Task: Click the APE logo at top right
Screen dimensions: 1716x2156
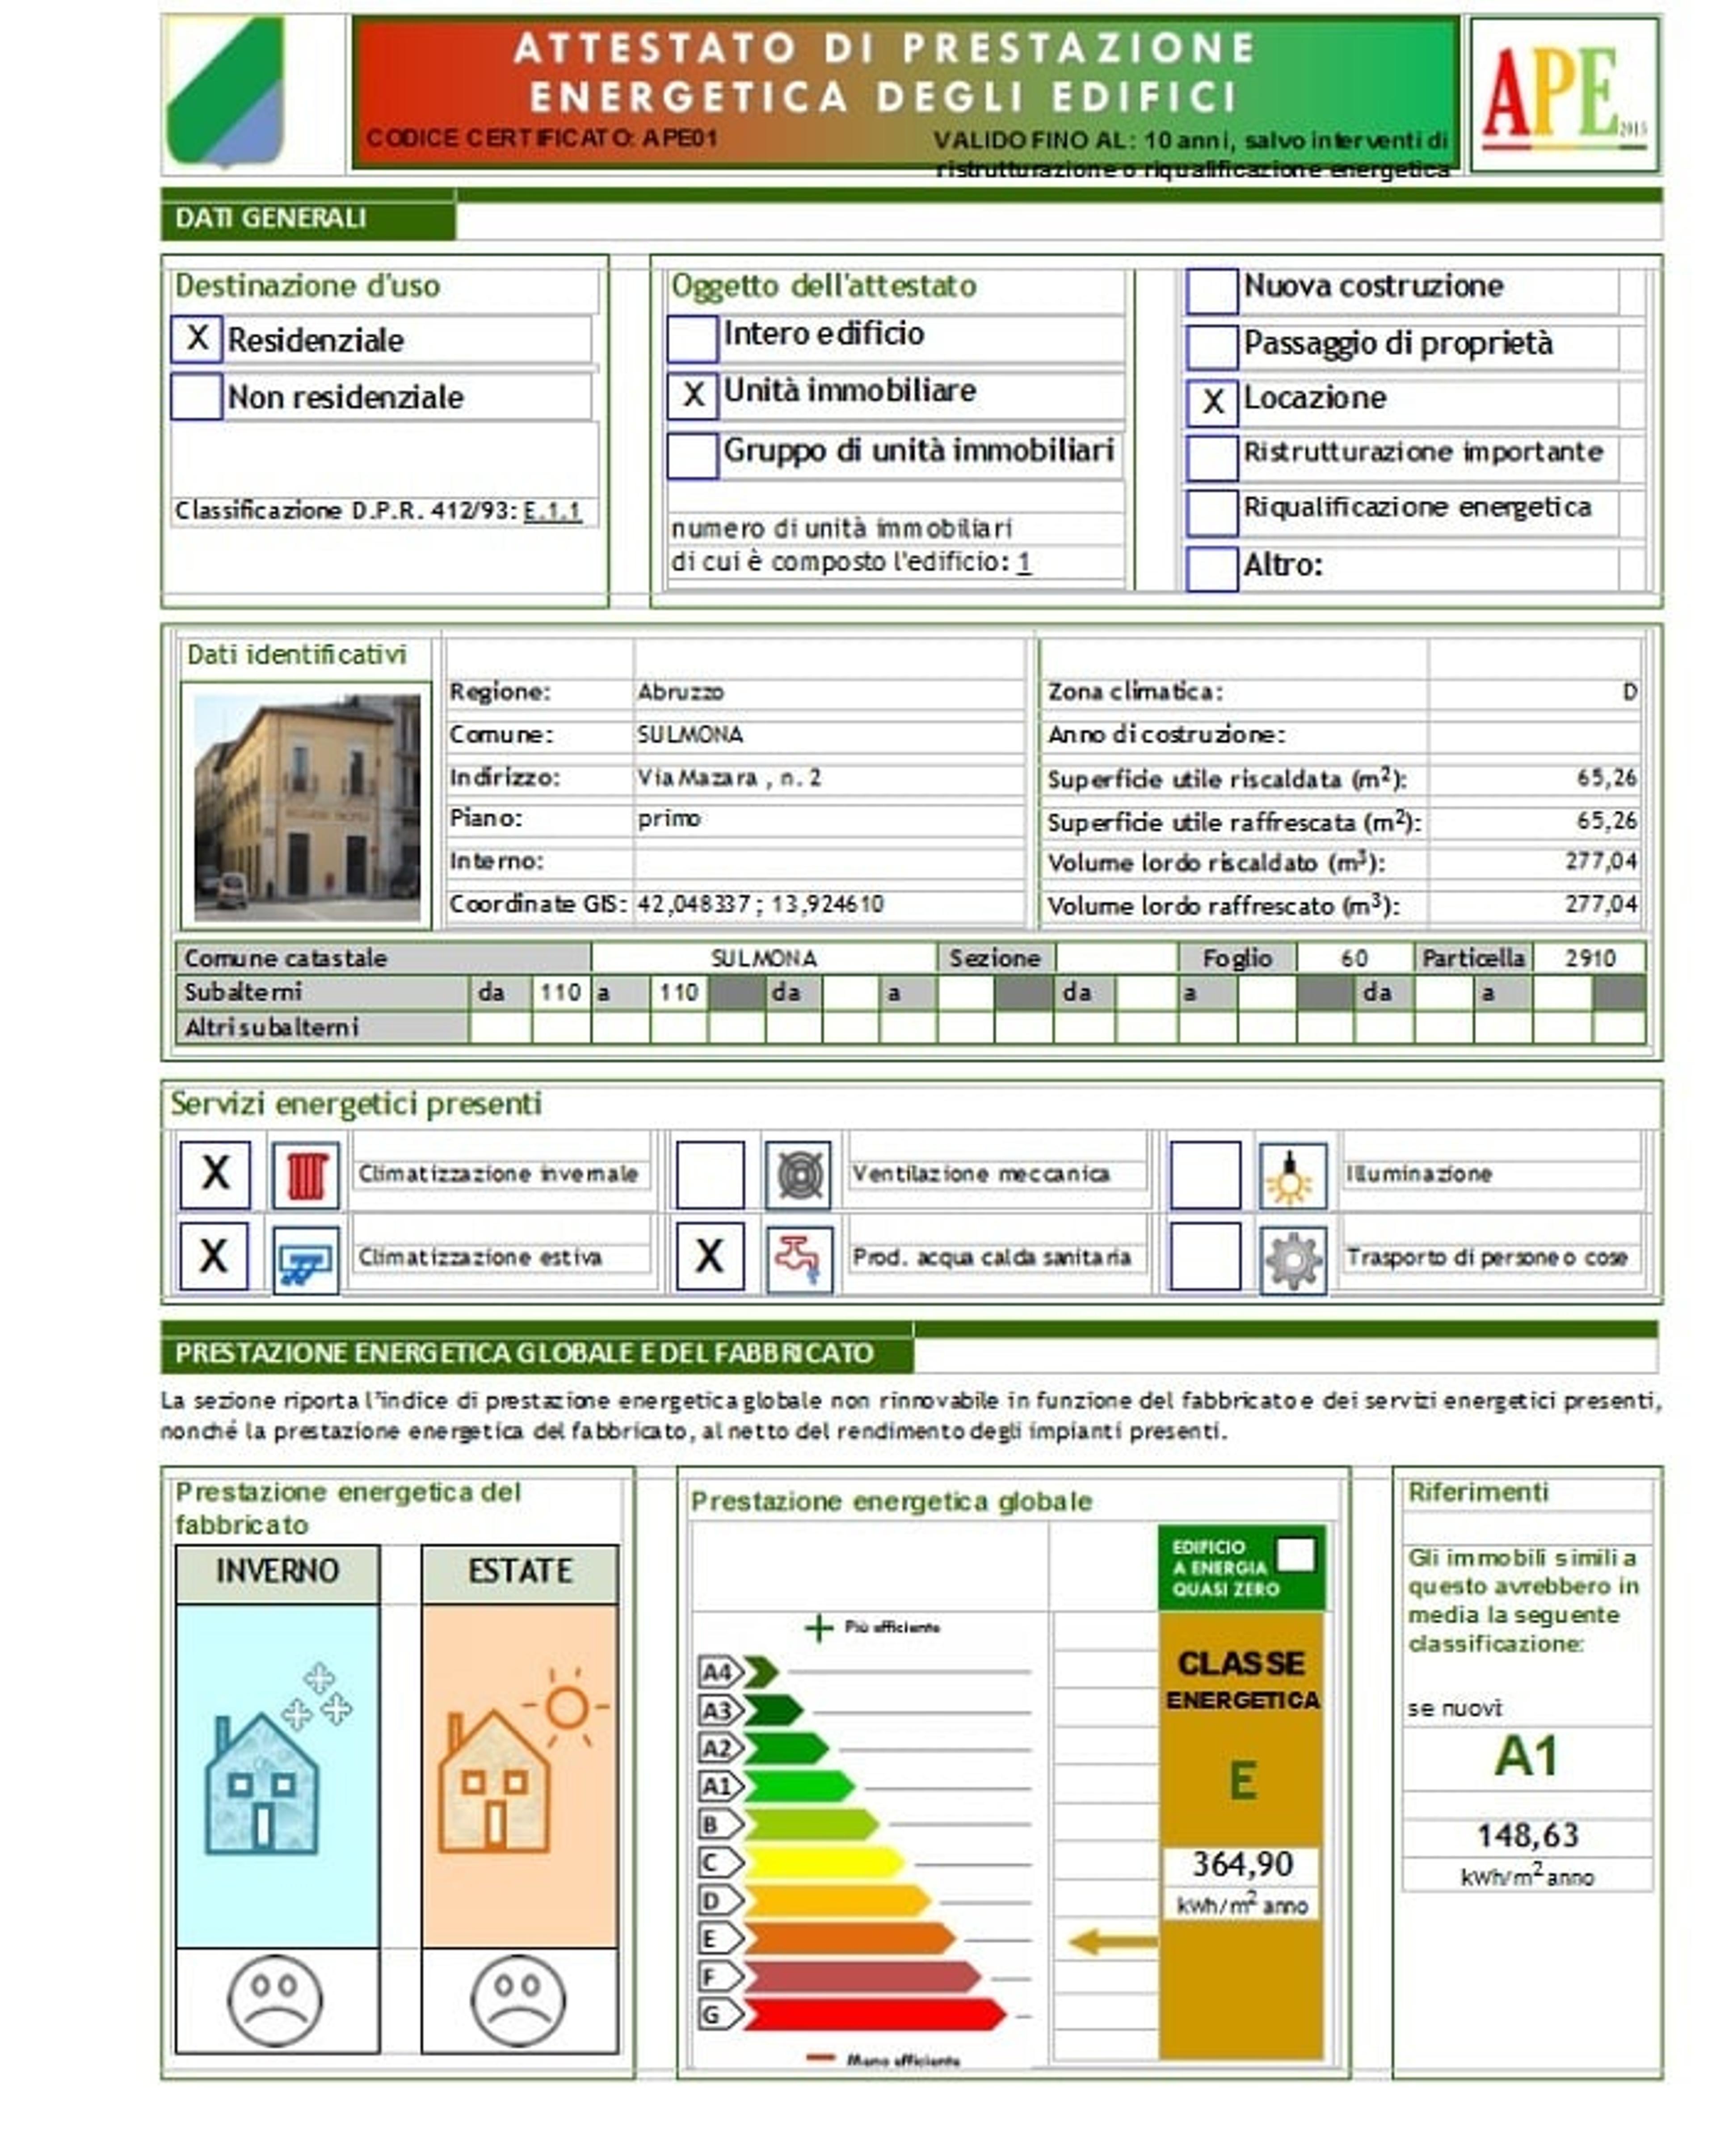Action: pyautogui.click(x=1564, y=95)
